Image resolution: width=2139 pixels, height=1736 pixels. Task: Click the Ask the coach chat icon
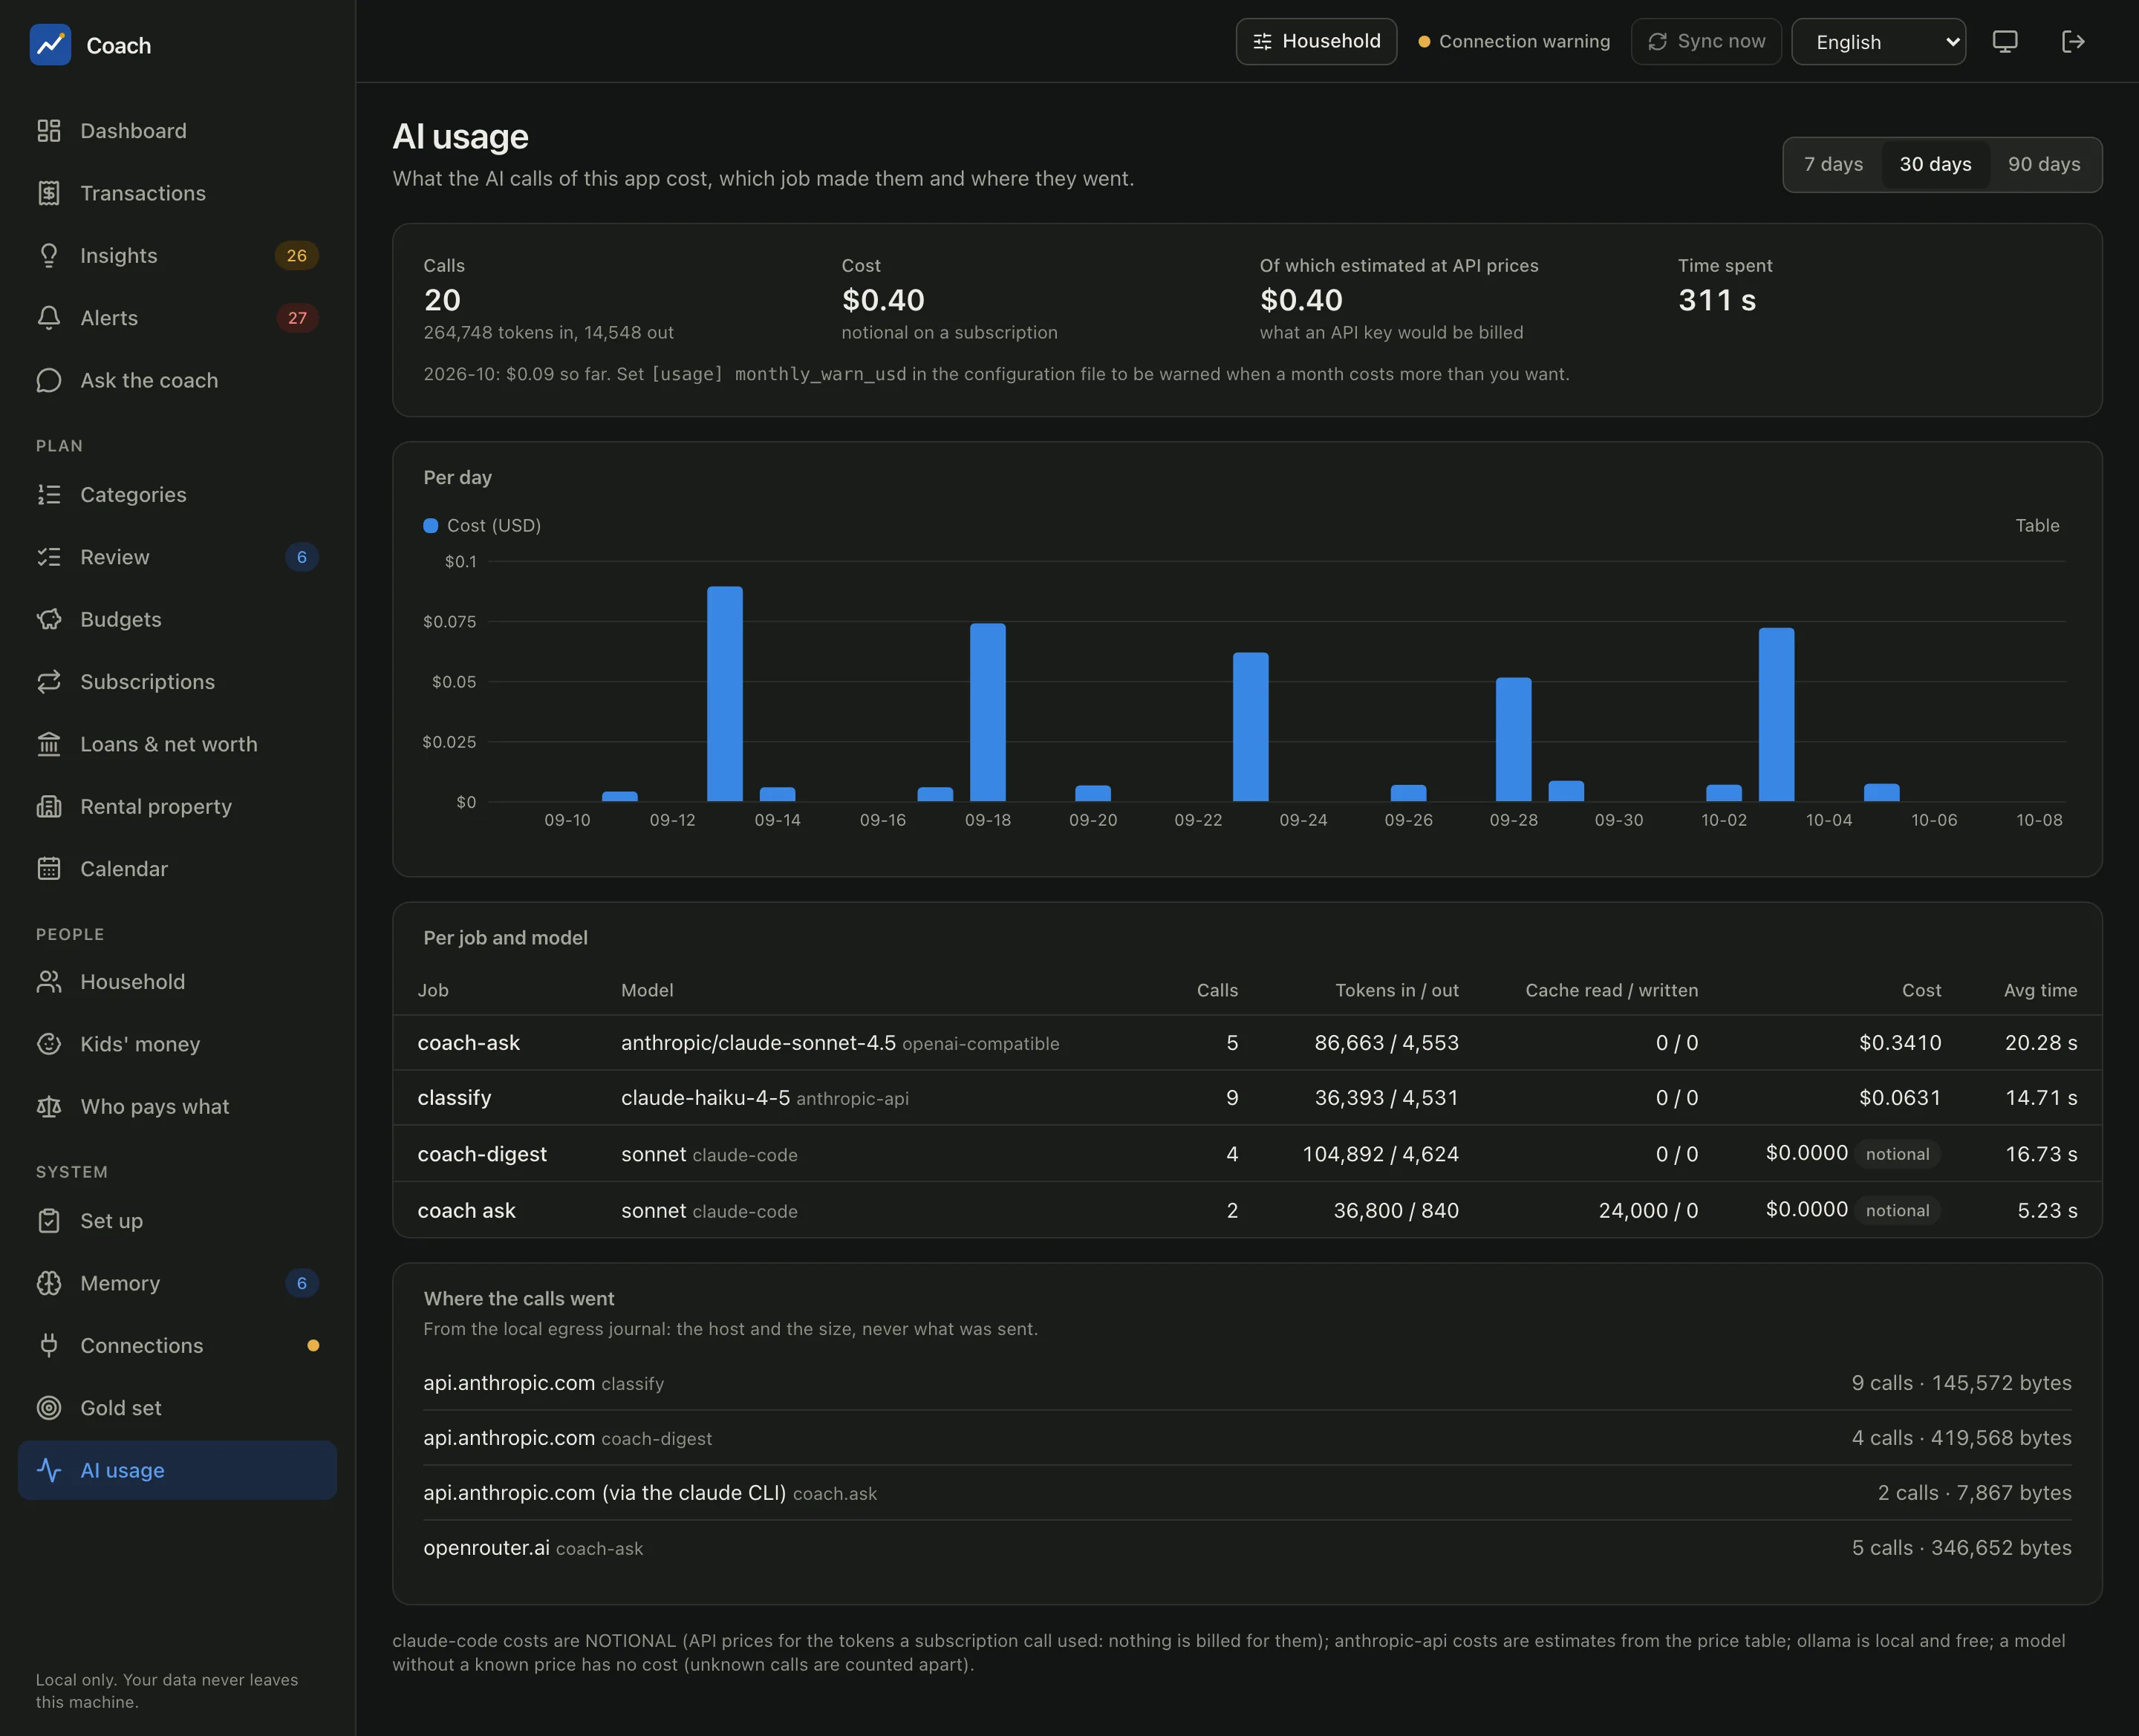[x=49, y=380]
